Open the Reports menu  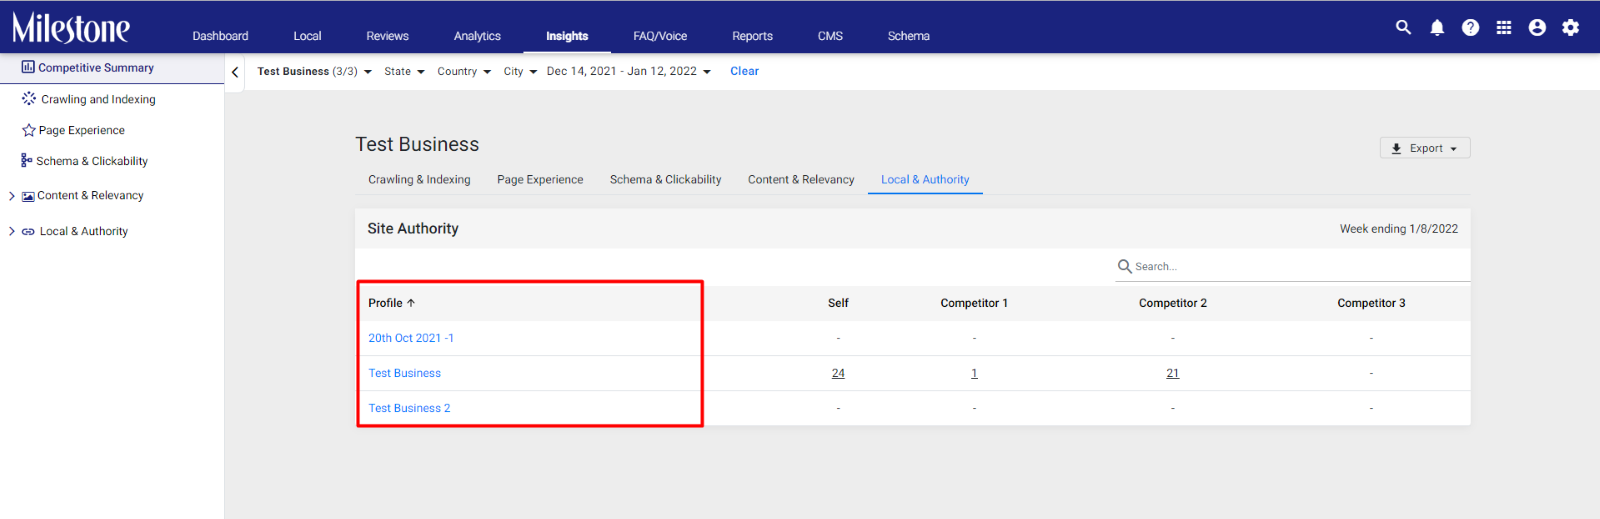coord(752,36)
